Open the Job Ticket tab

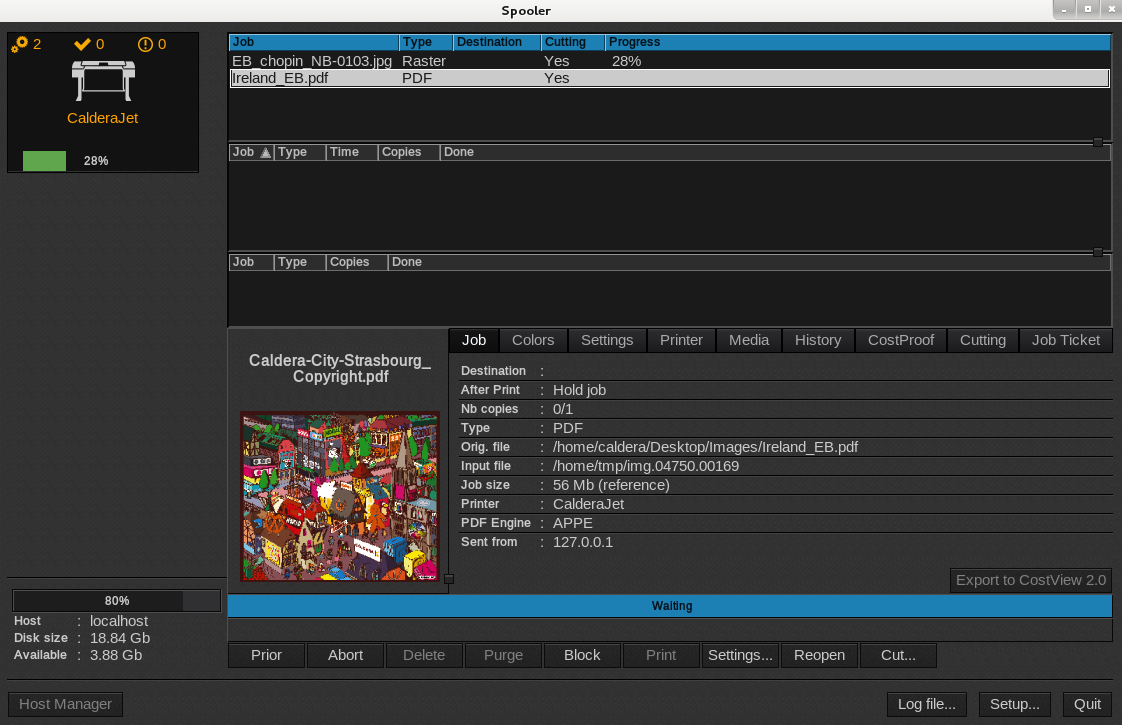pyautogui.click(x=1065, y=340)
